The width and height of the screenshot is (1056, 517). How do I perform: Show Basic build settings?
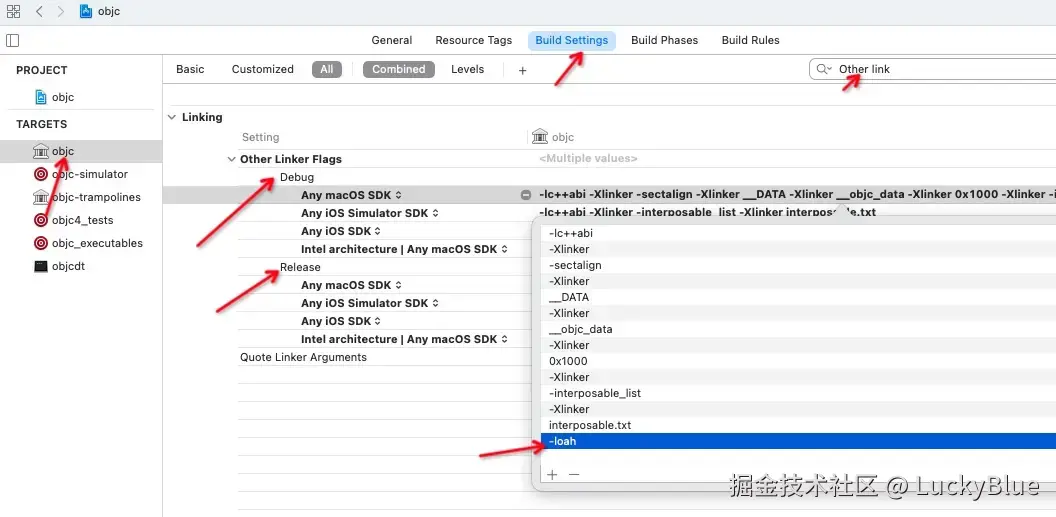click(190, 69)
